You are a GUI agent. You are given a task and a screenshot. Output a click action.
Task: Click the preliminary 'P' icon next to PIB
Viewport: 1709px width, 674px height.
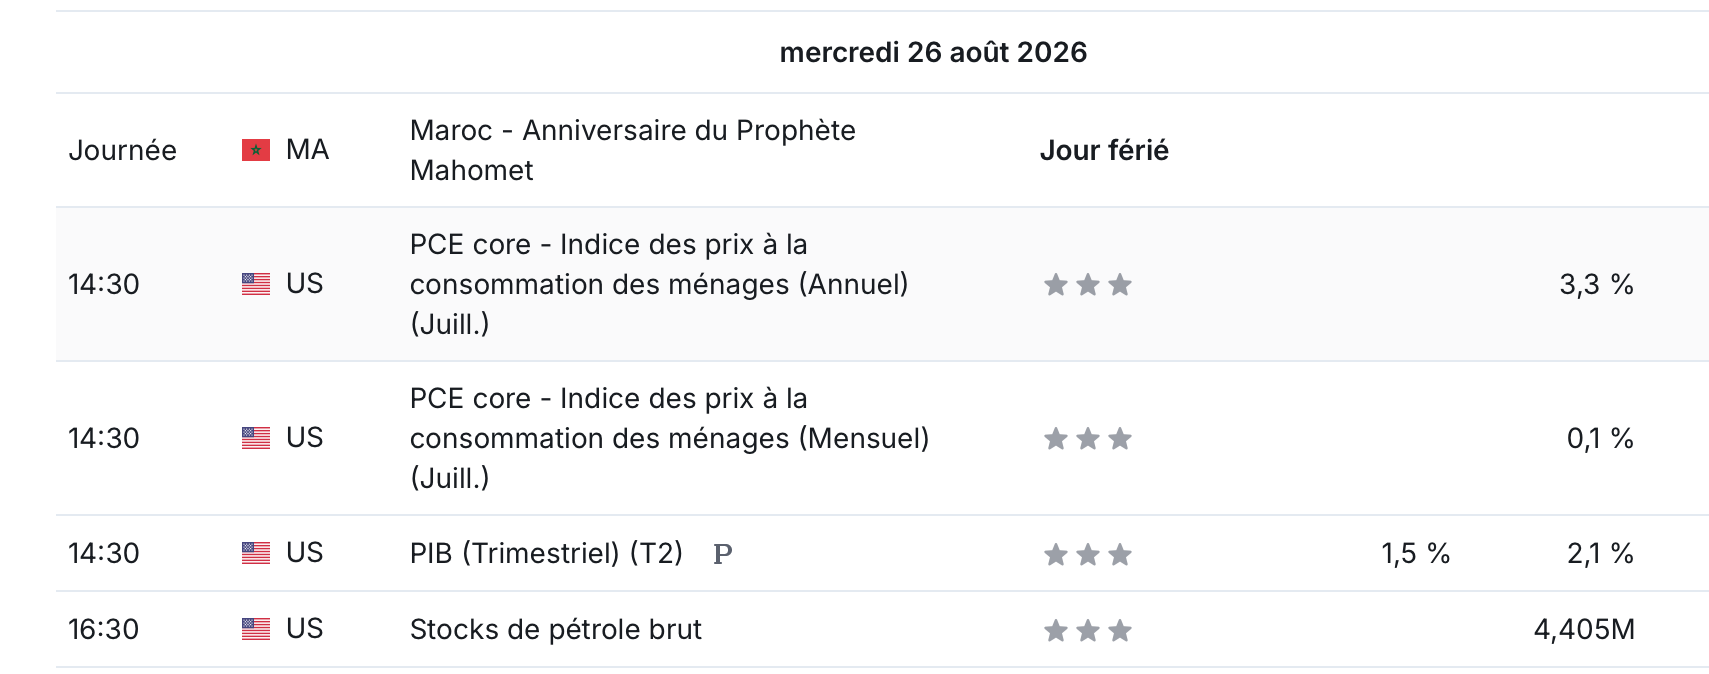pos(723,554)
